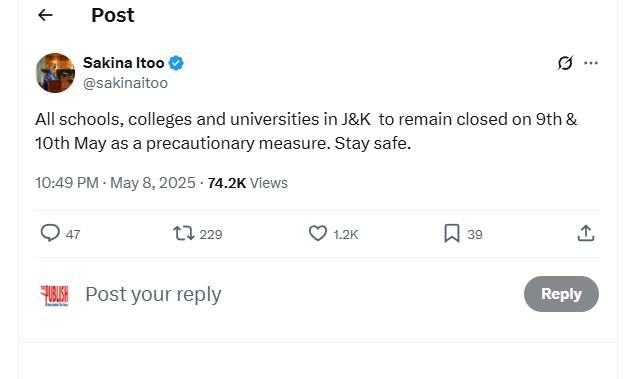The height and width of the screenshot is (379, 637).
Task: Share the post via the upload arrow icon
Action: pos(586,233)
